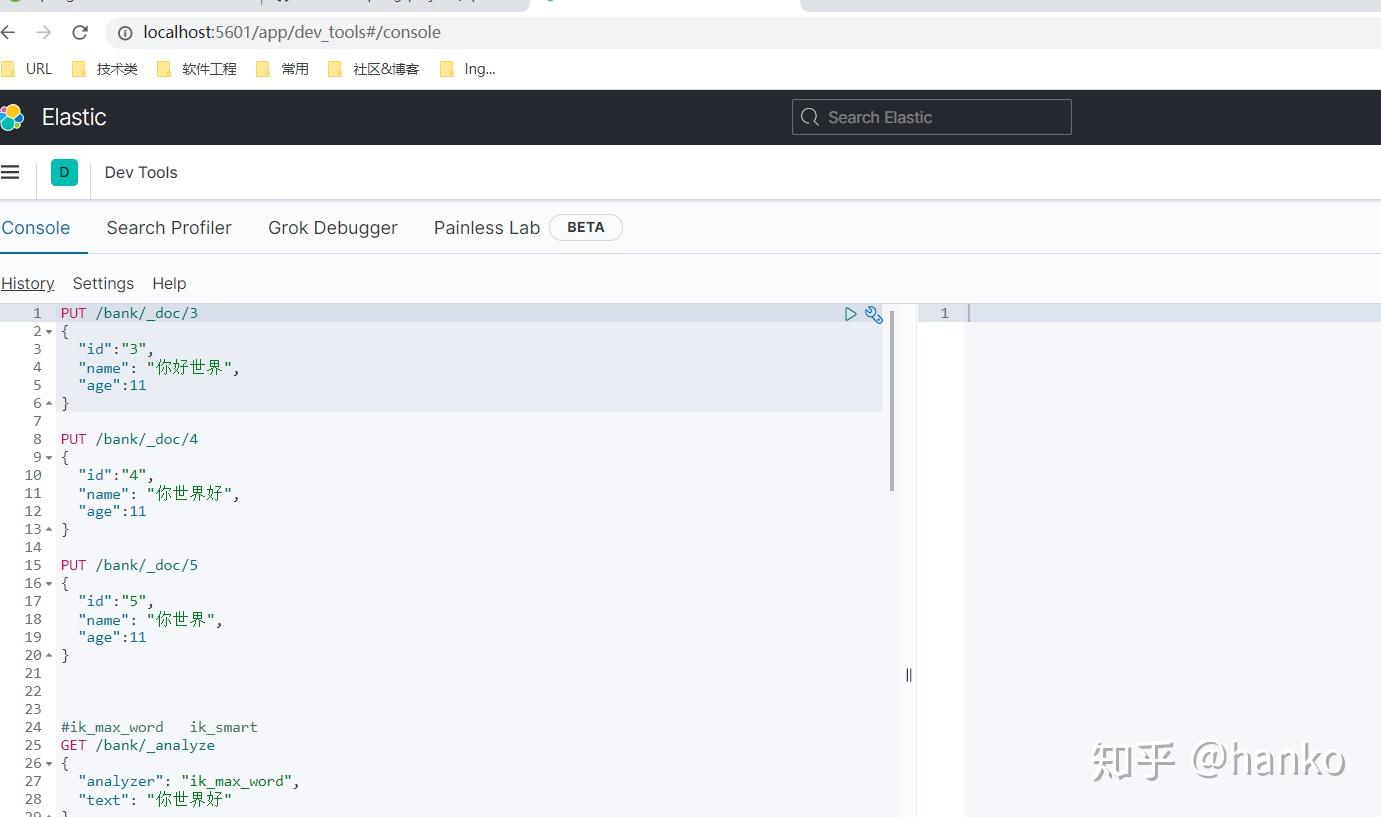
Task: Click the Elastic logo
Action: pyautogui.click(x=13, y=117)
